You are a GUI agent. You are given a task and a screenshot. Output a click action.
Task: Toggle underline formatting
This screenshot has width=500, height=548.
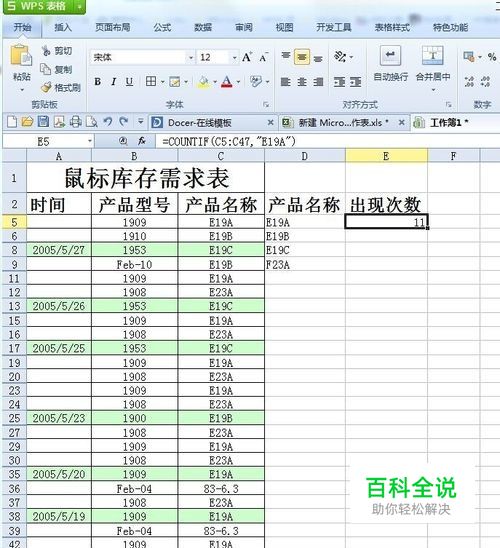[x=129, y=82]
